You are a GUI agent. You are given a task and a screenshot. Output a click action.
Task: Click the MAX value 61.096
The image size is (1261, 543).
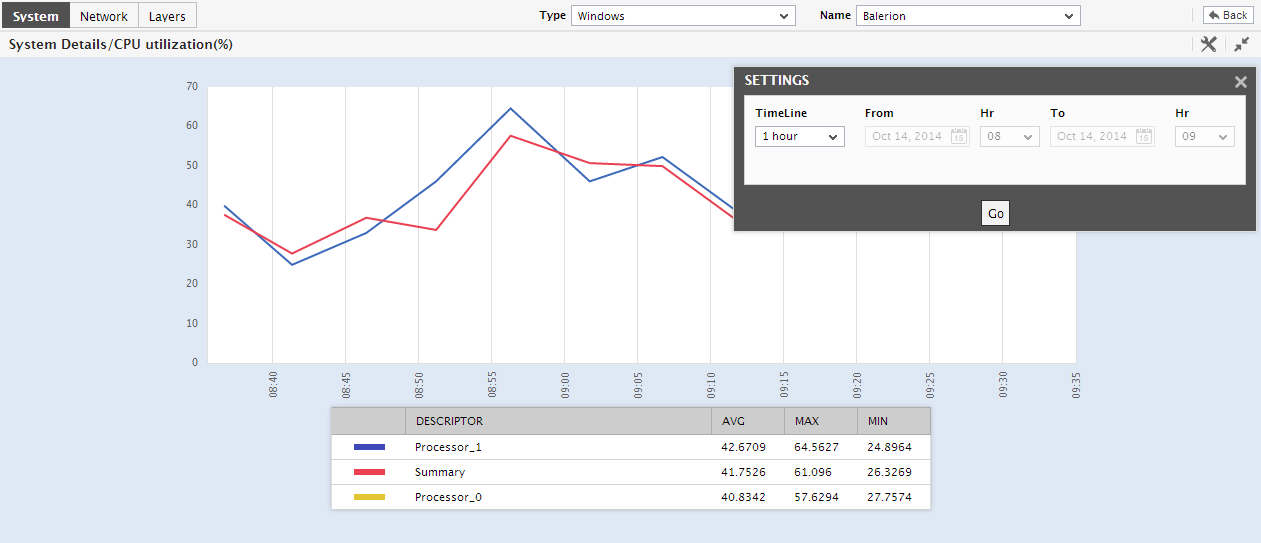pos(813,472)
